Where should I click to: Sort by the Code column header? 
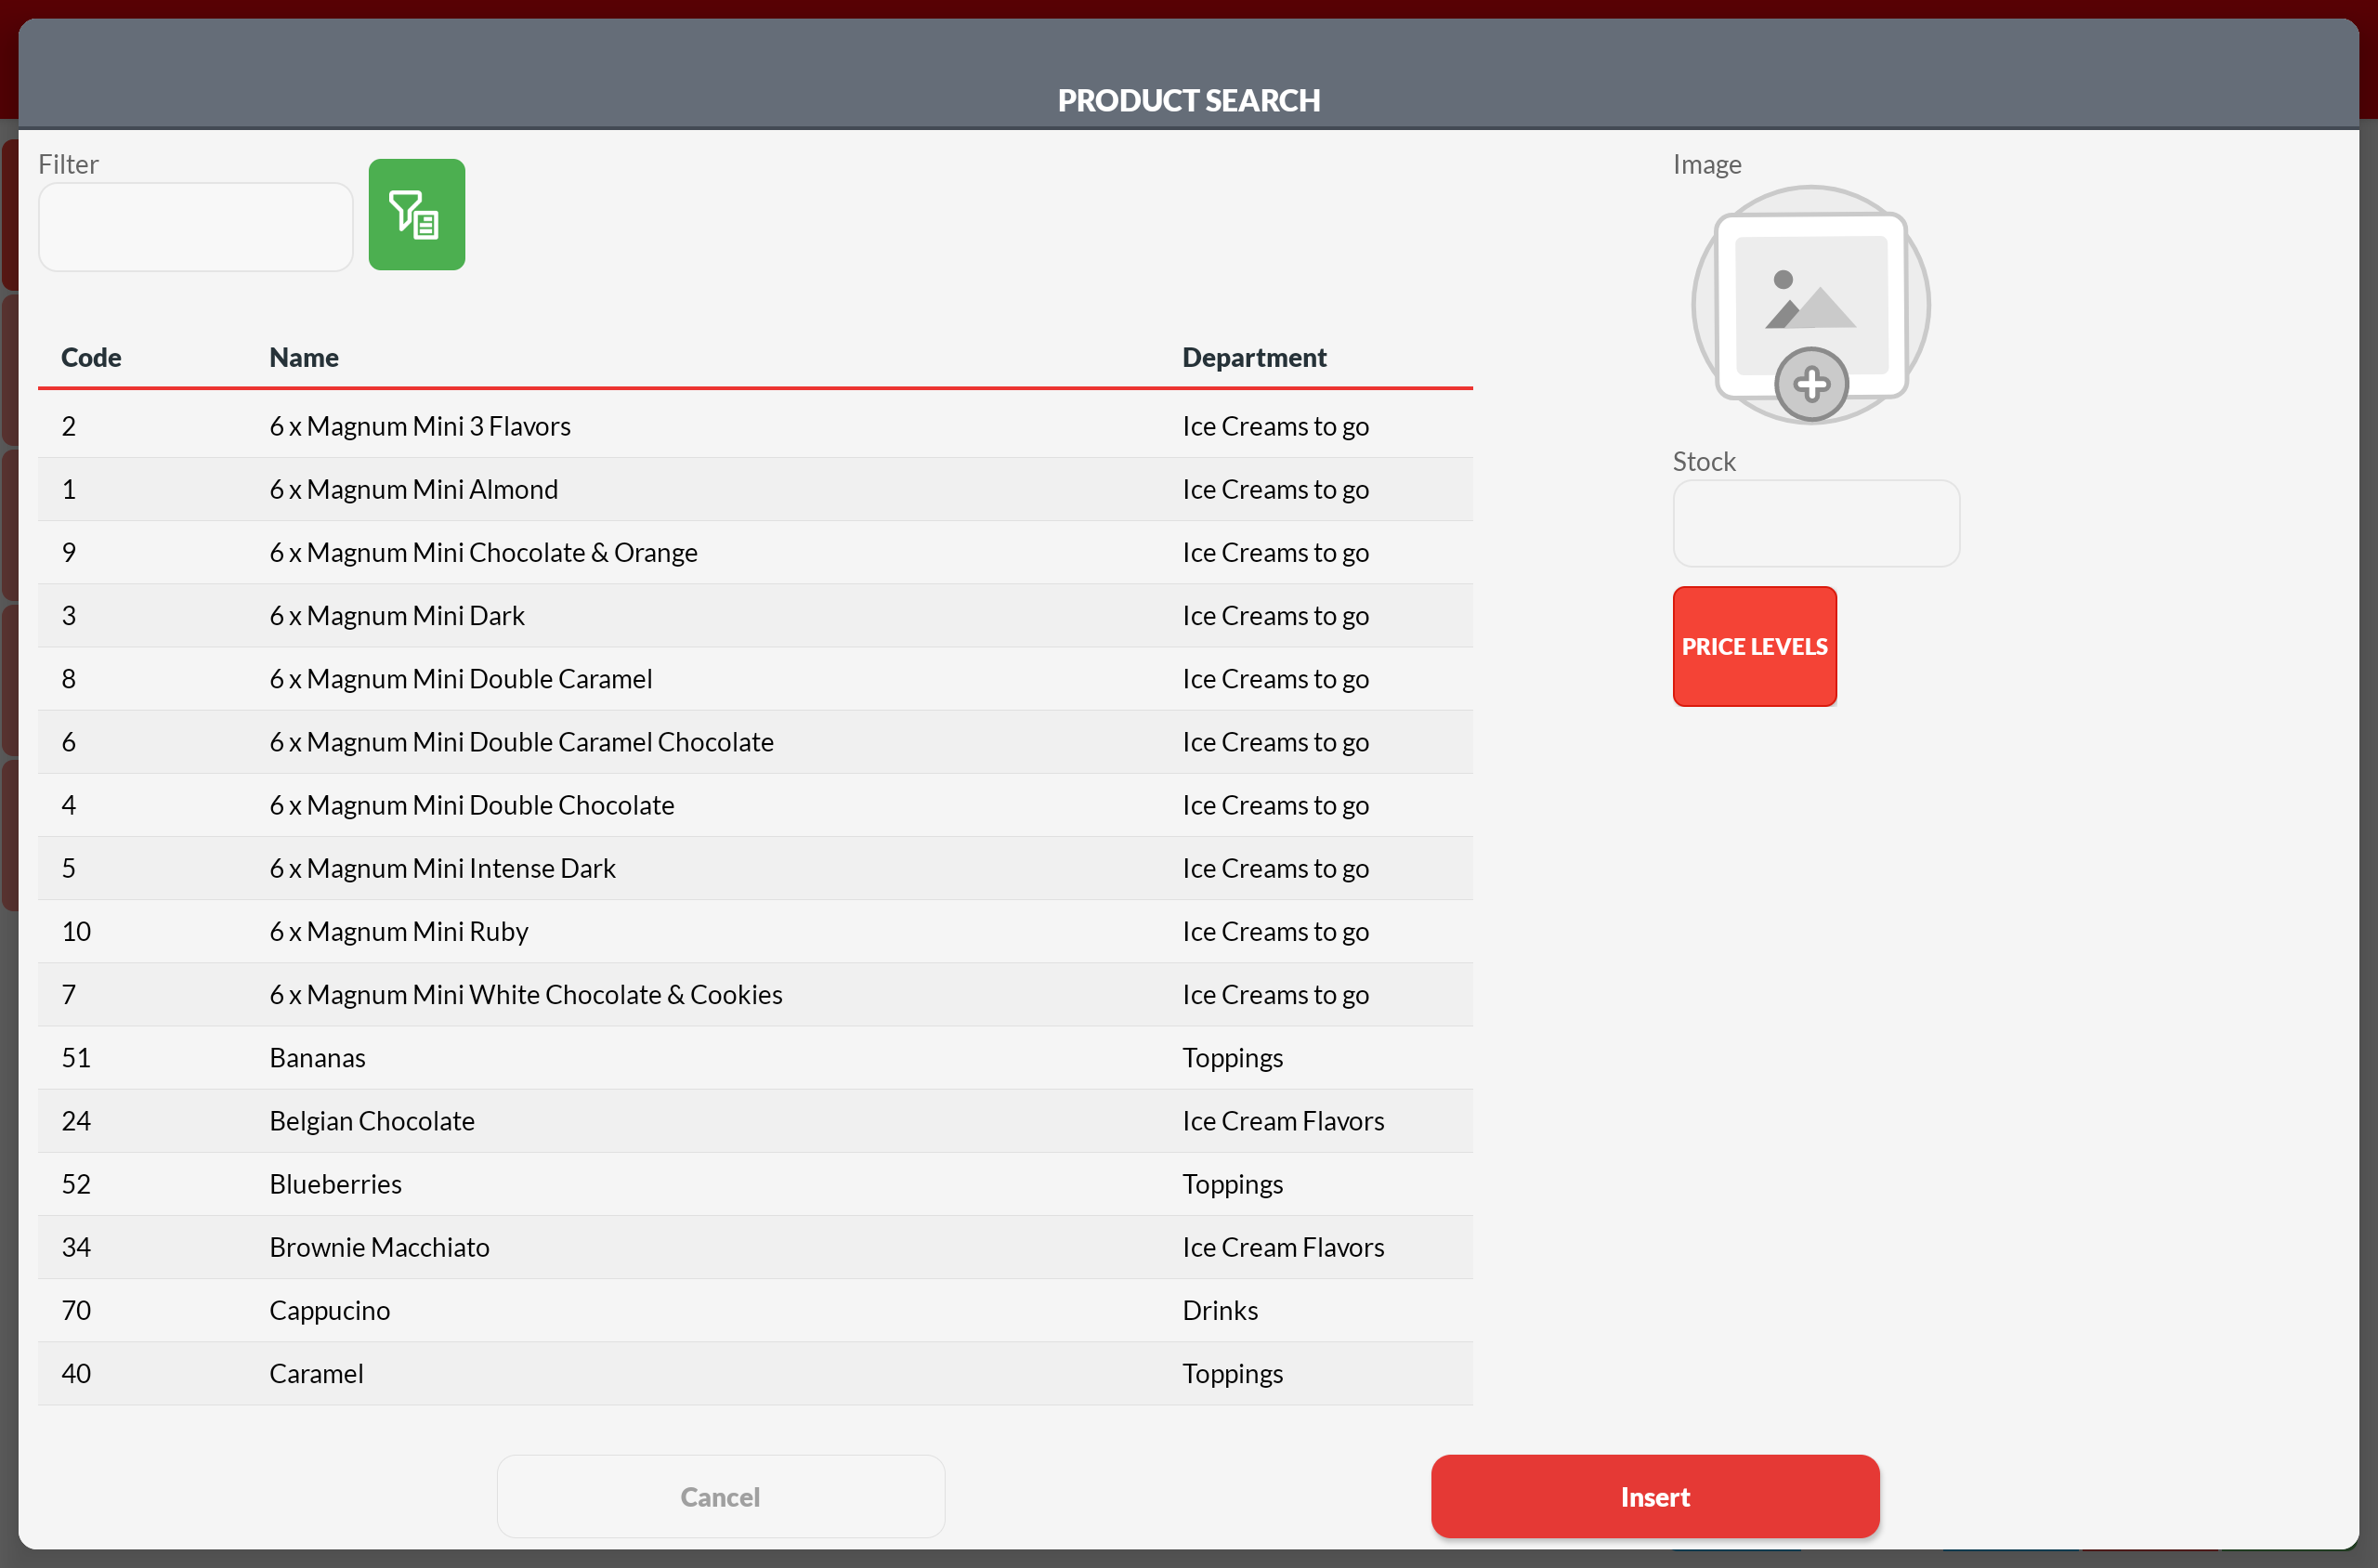click(x=91, y=357)
